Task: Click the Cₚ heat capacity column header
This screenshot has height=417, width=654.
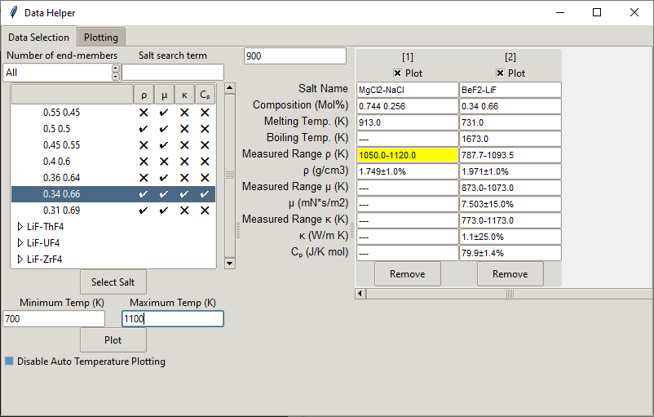Action: 205,95
